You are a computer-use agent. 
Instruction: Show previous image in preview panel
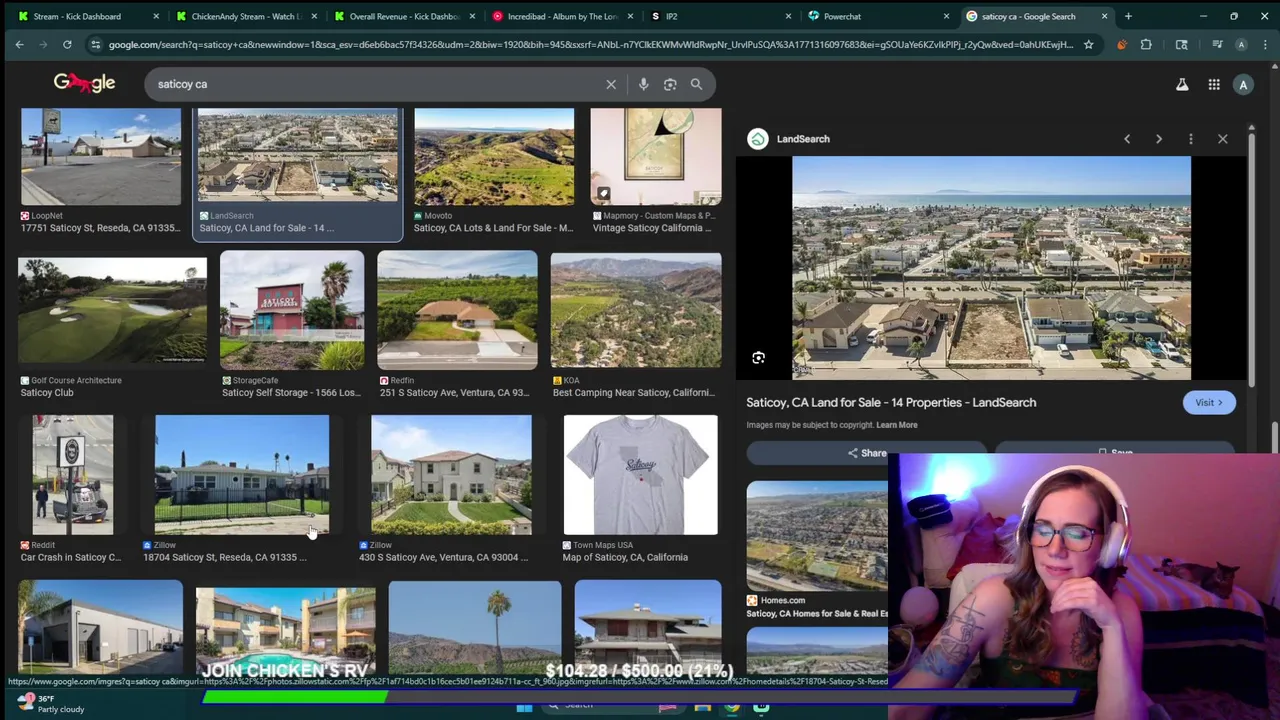click(1127, 139)
